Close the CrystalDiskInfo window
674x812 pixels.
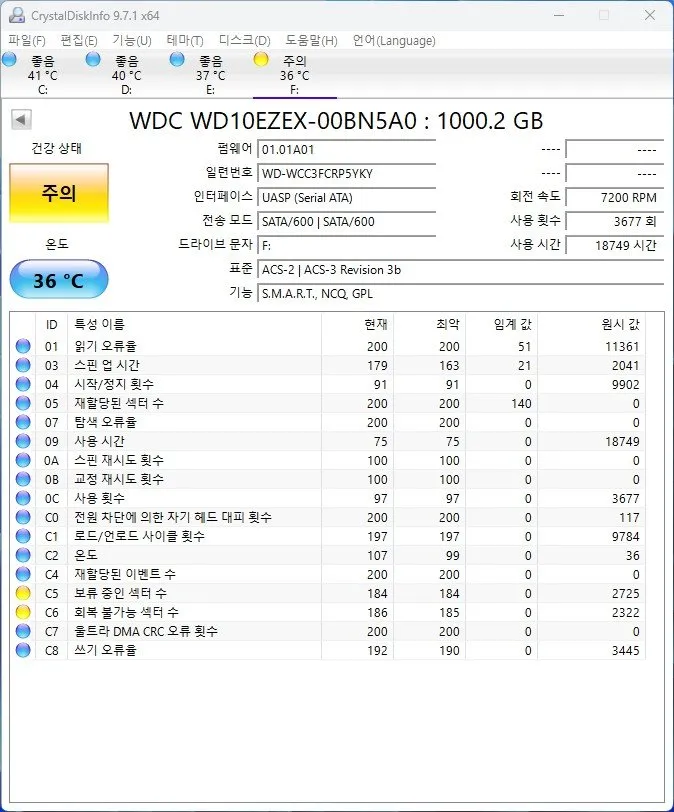650,15
